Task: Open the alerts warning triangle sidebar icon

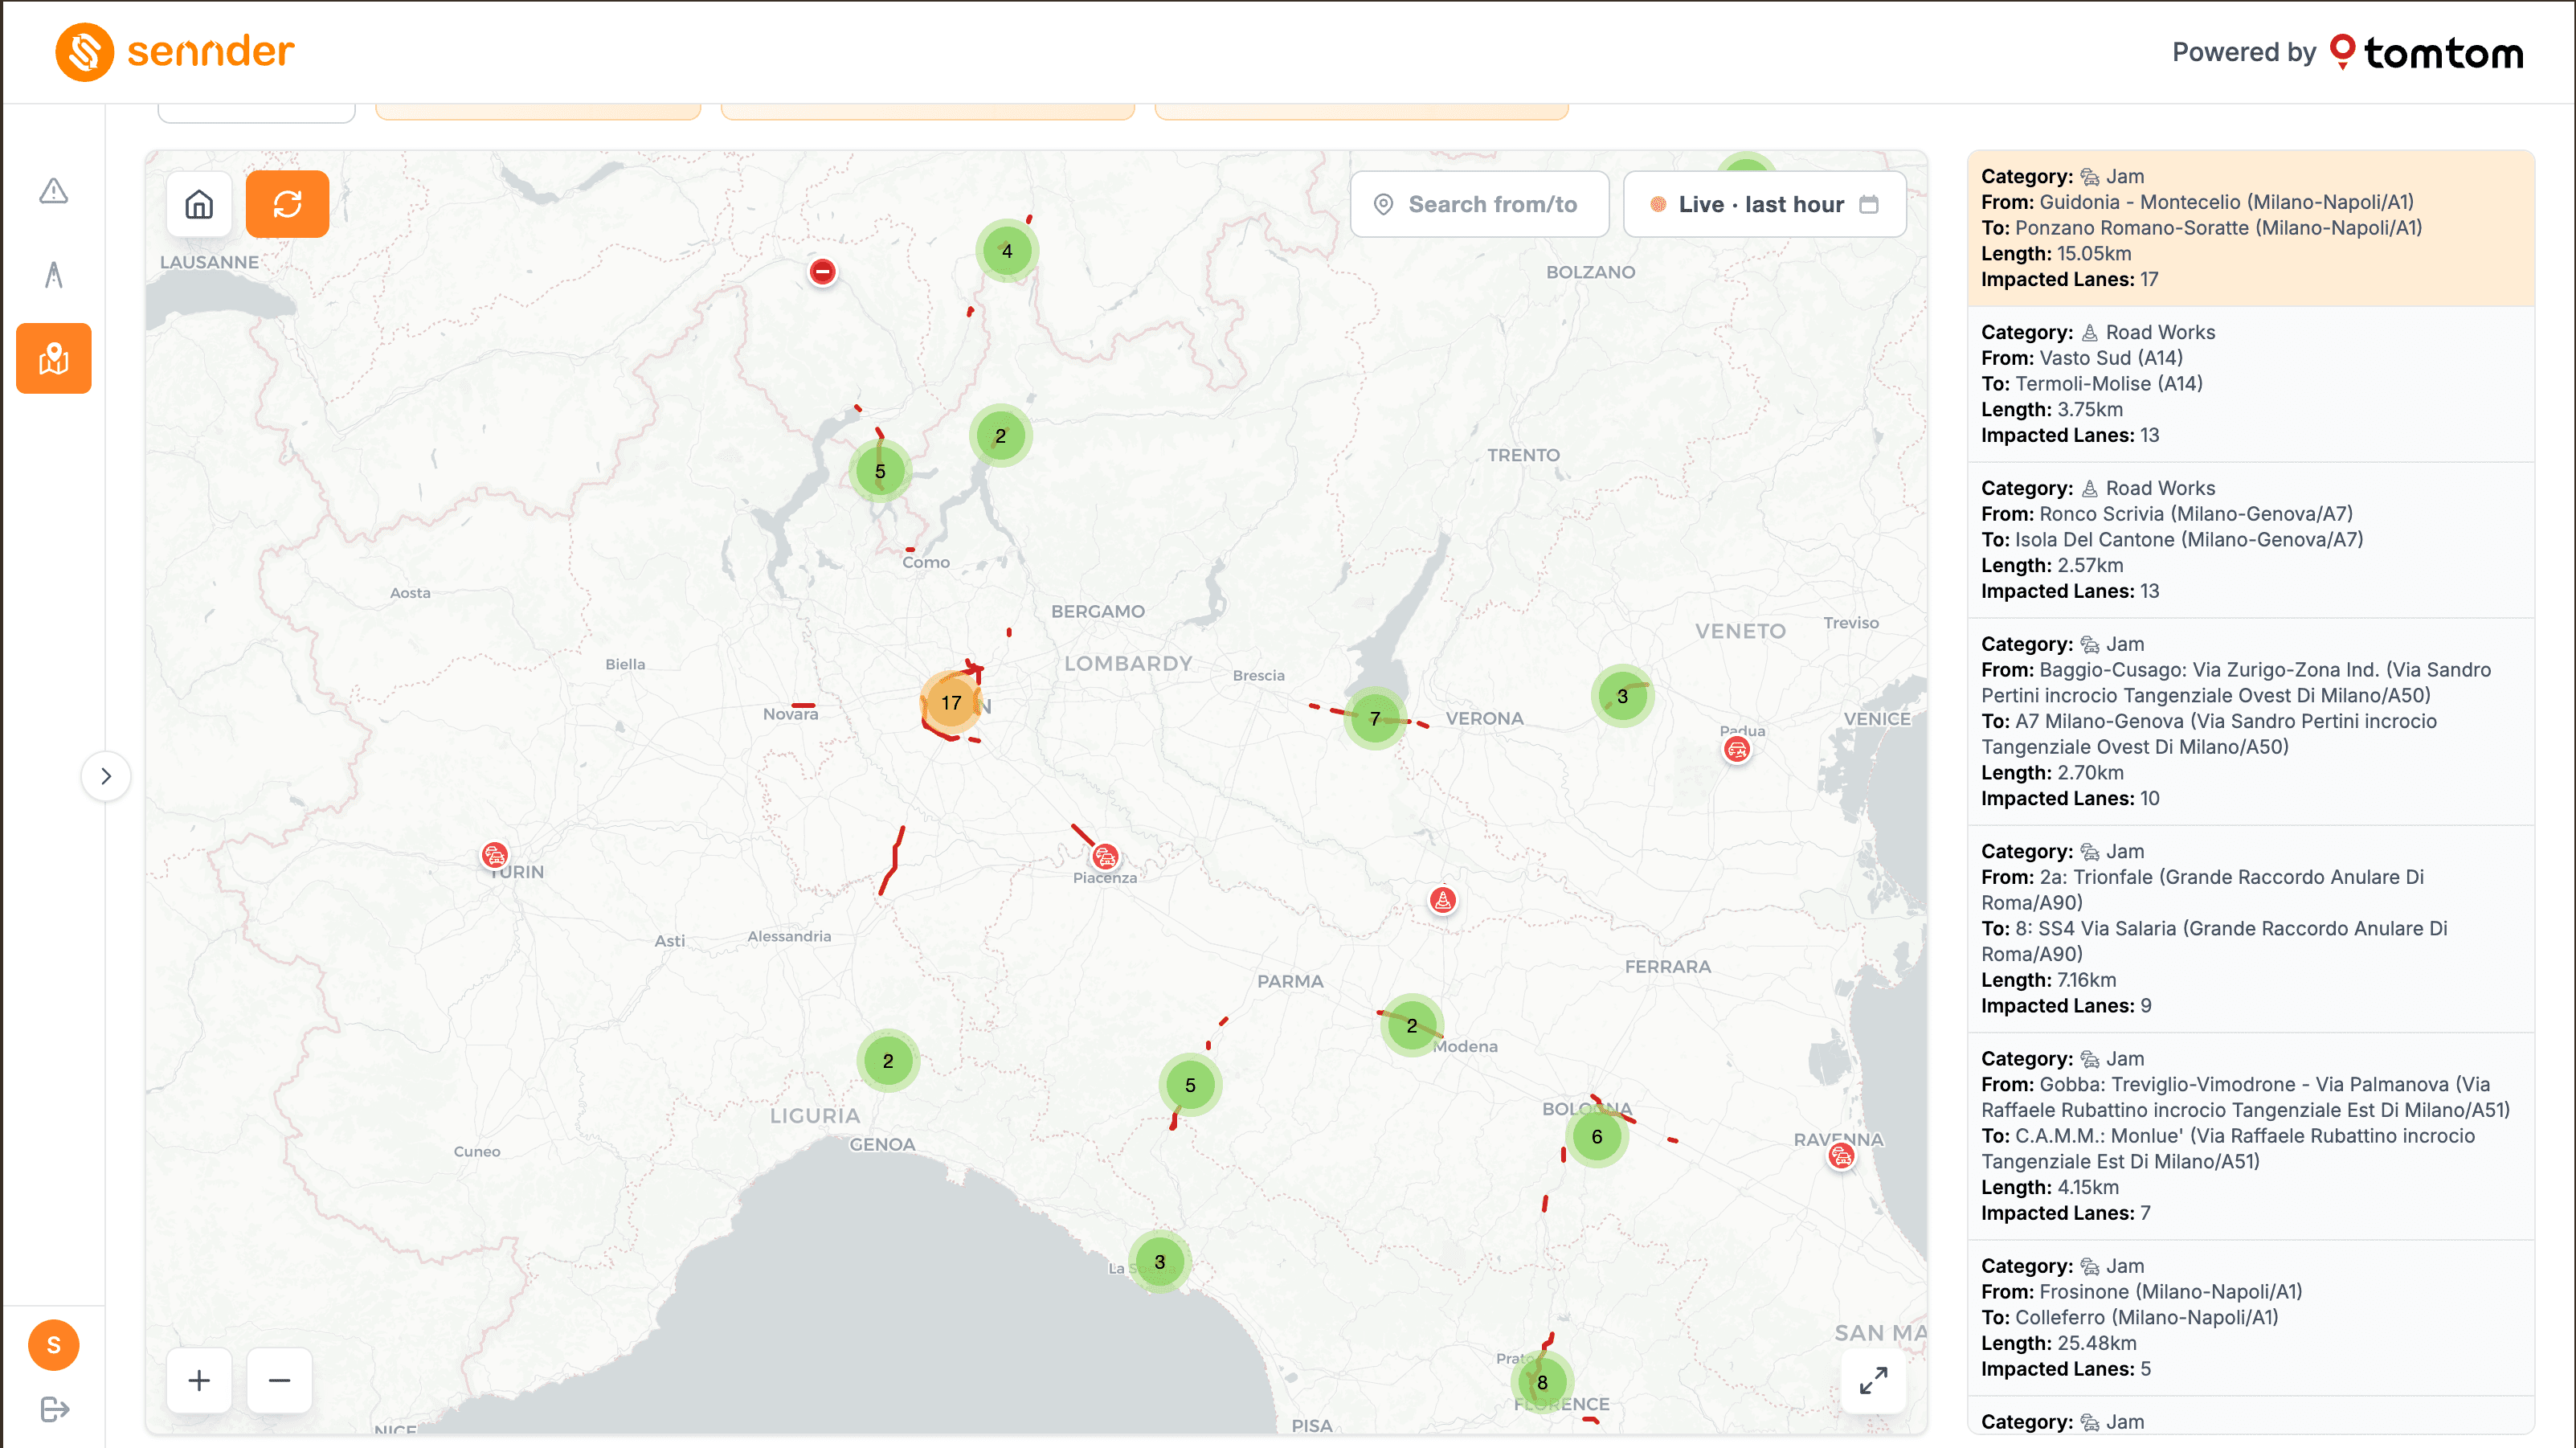Action: [54, 190]
